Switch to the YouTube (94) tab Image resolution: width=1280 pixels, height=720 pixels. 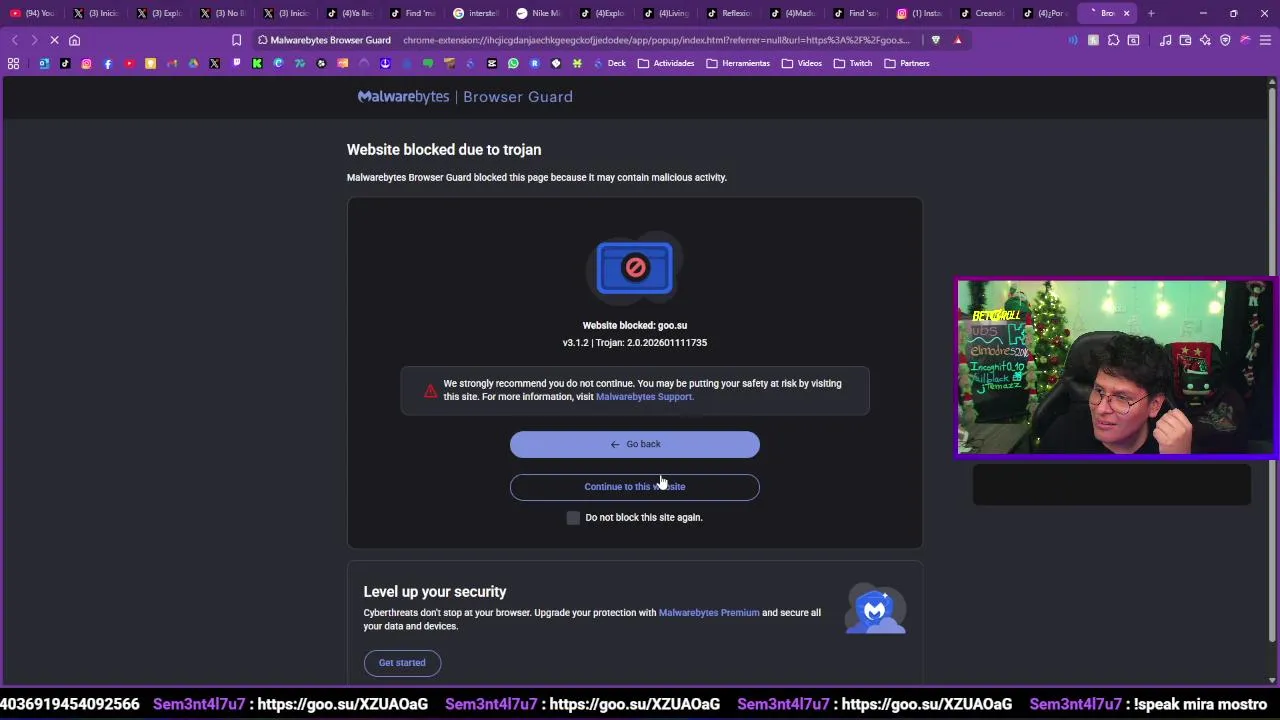32,13
